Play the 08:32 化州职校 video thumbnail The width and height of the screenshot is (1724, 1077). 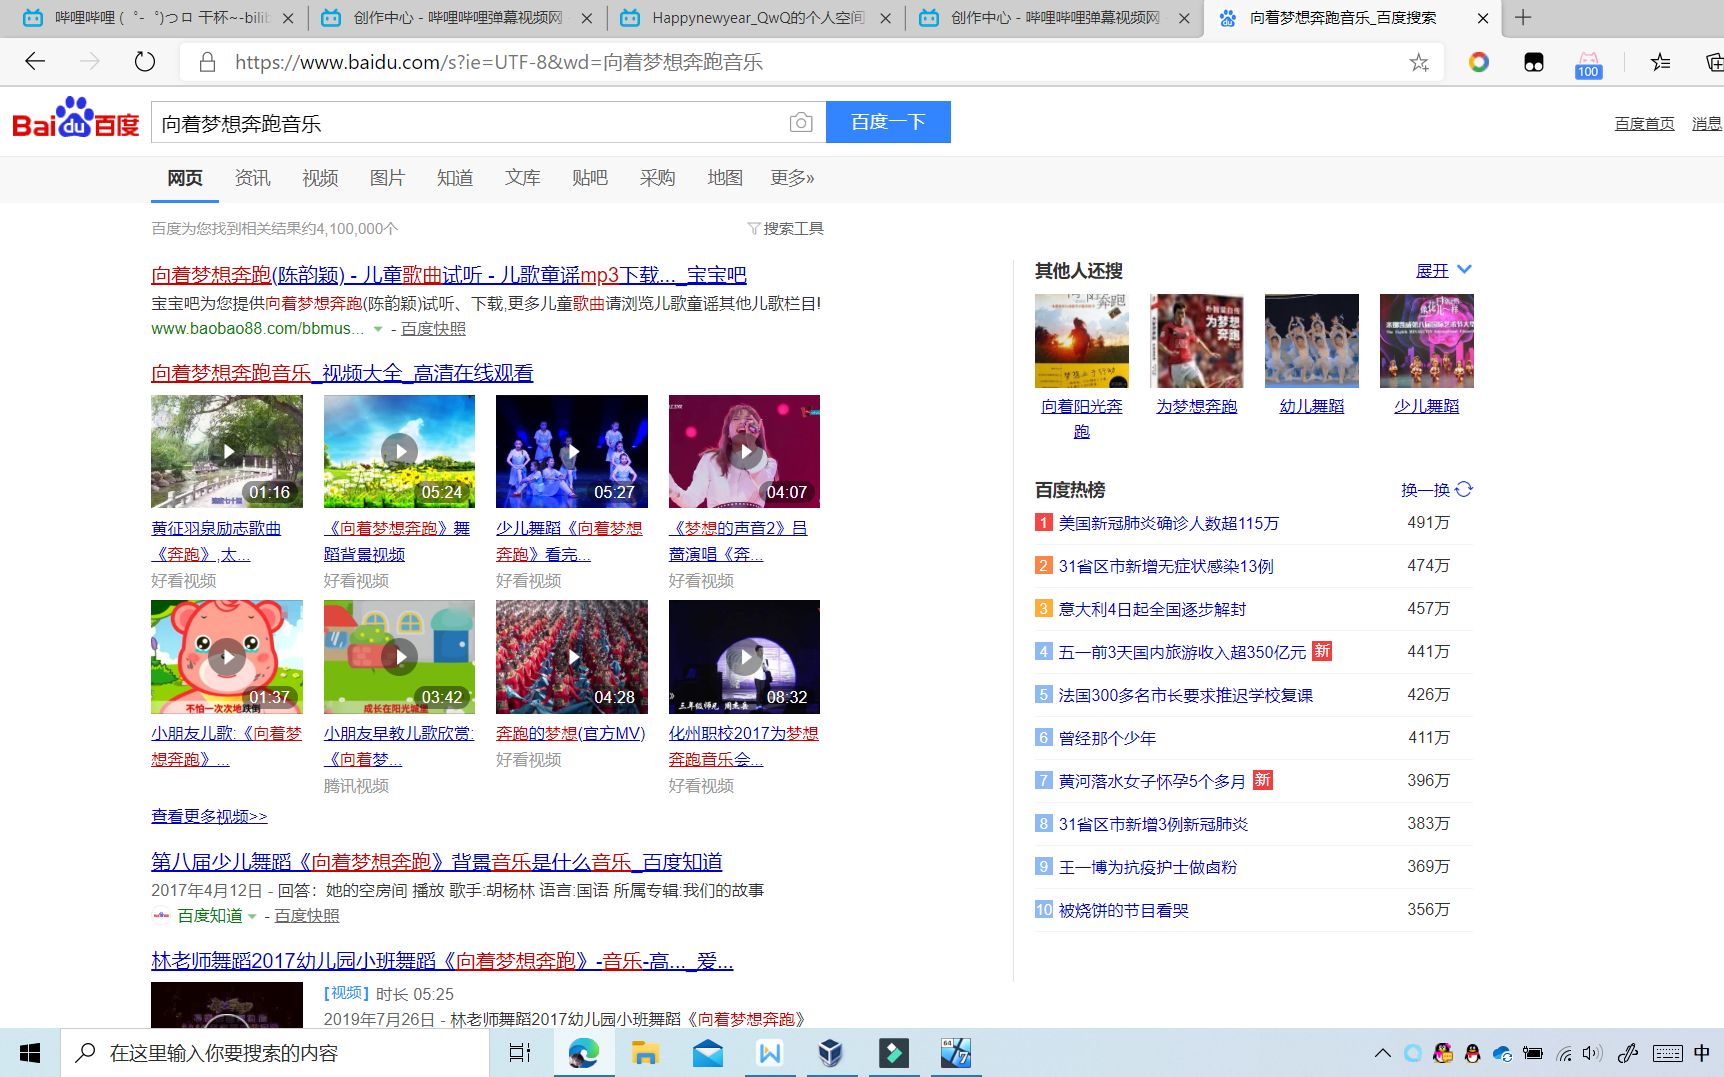pos(744,657)
